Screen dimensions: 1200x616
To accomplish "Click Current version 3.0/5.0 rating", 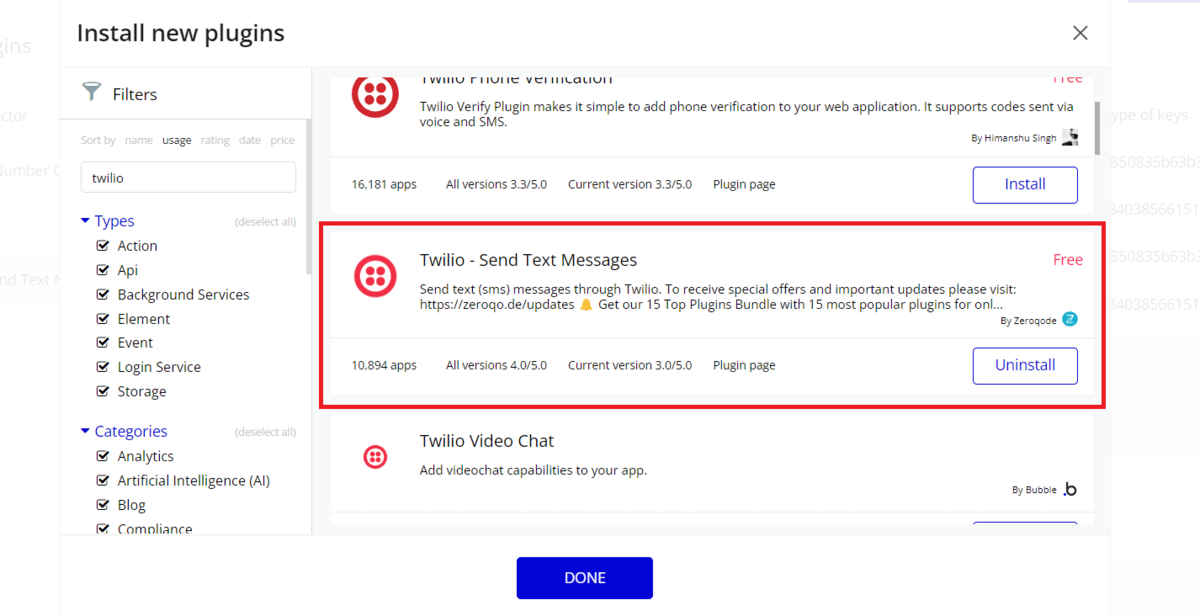I will tap(630, 366).
